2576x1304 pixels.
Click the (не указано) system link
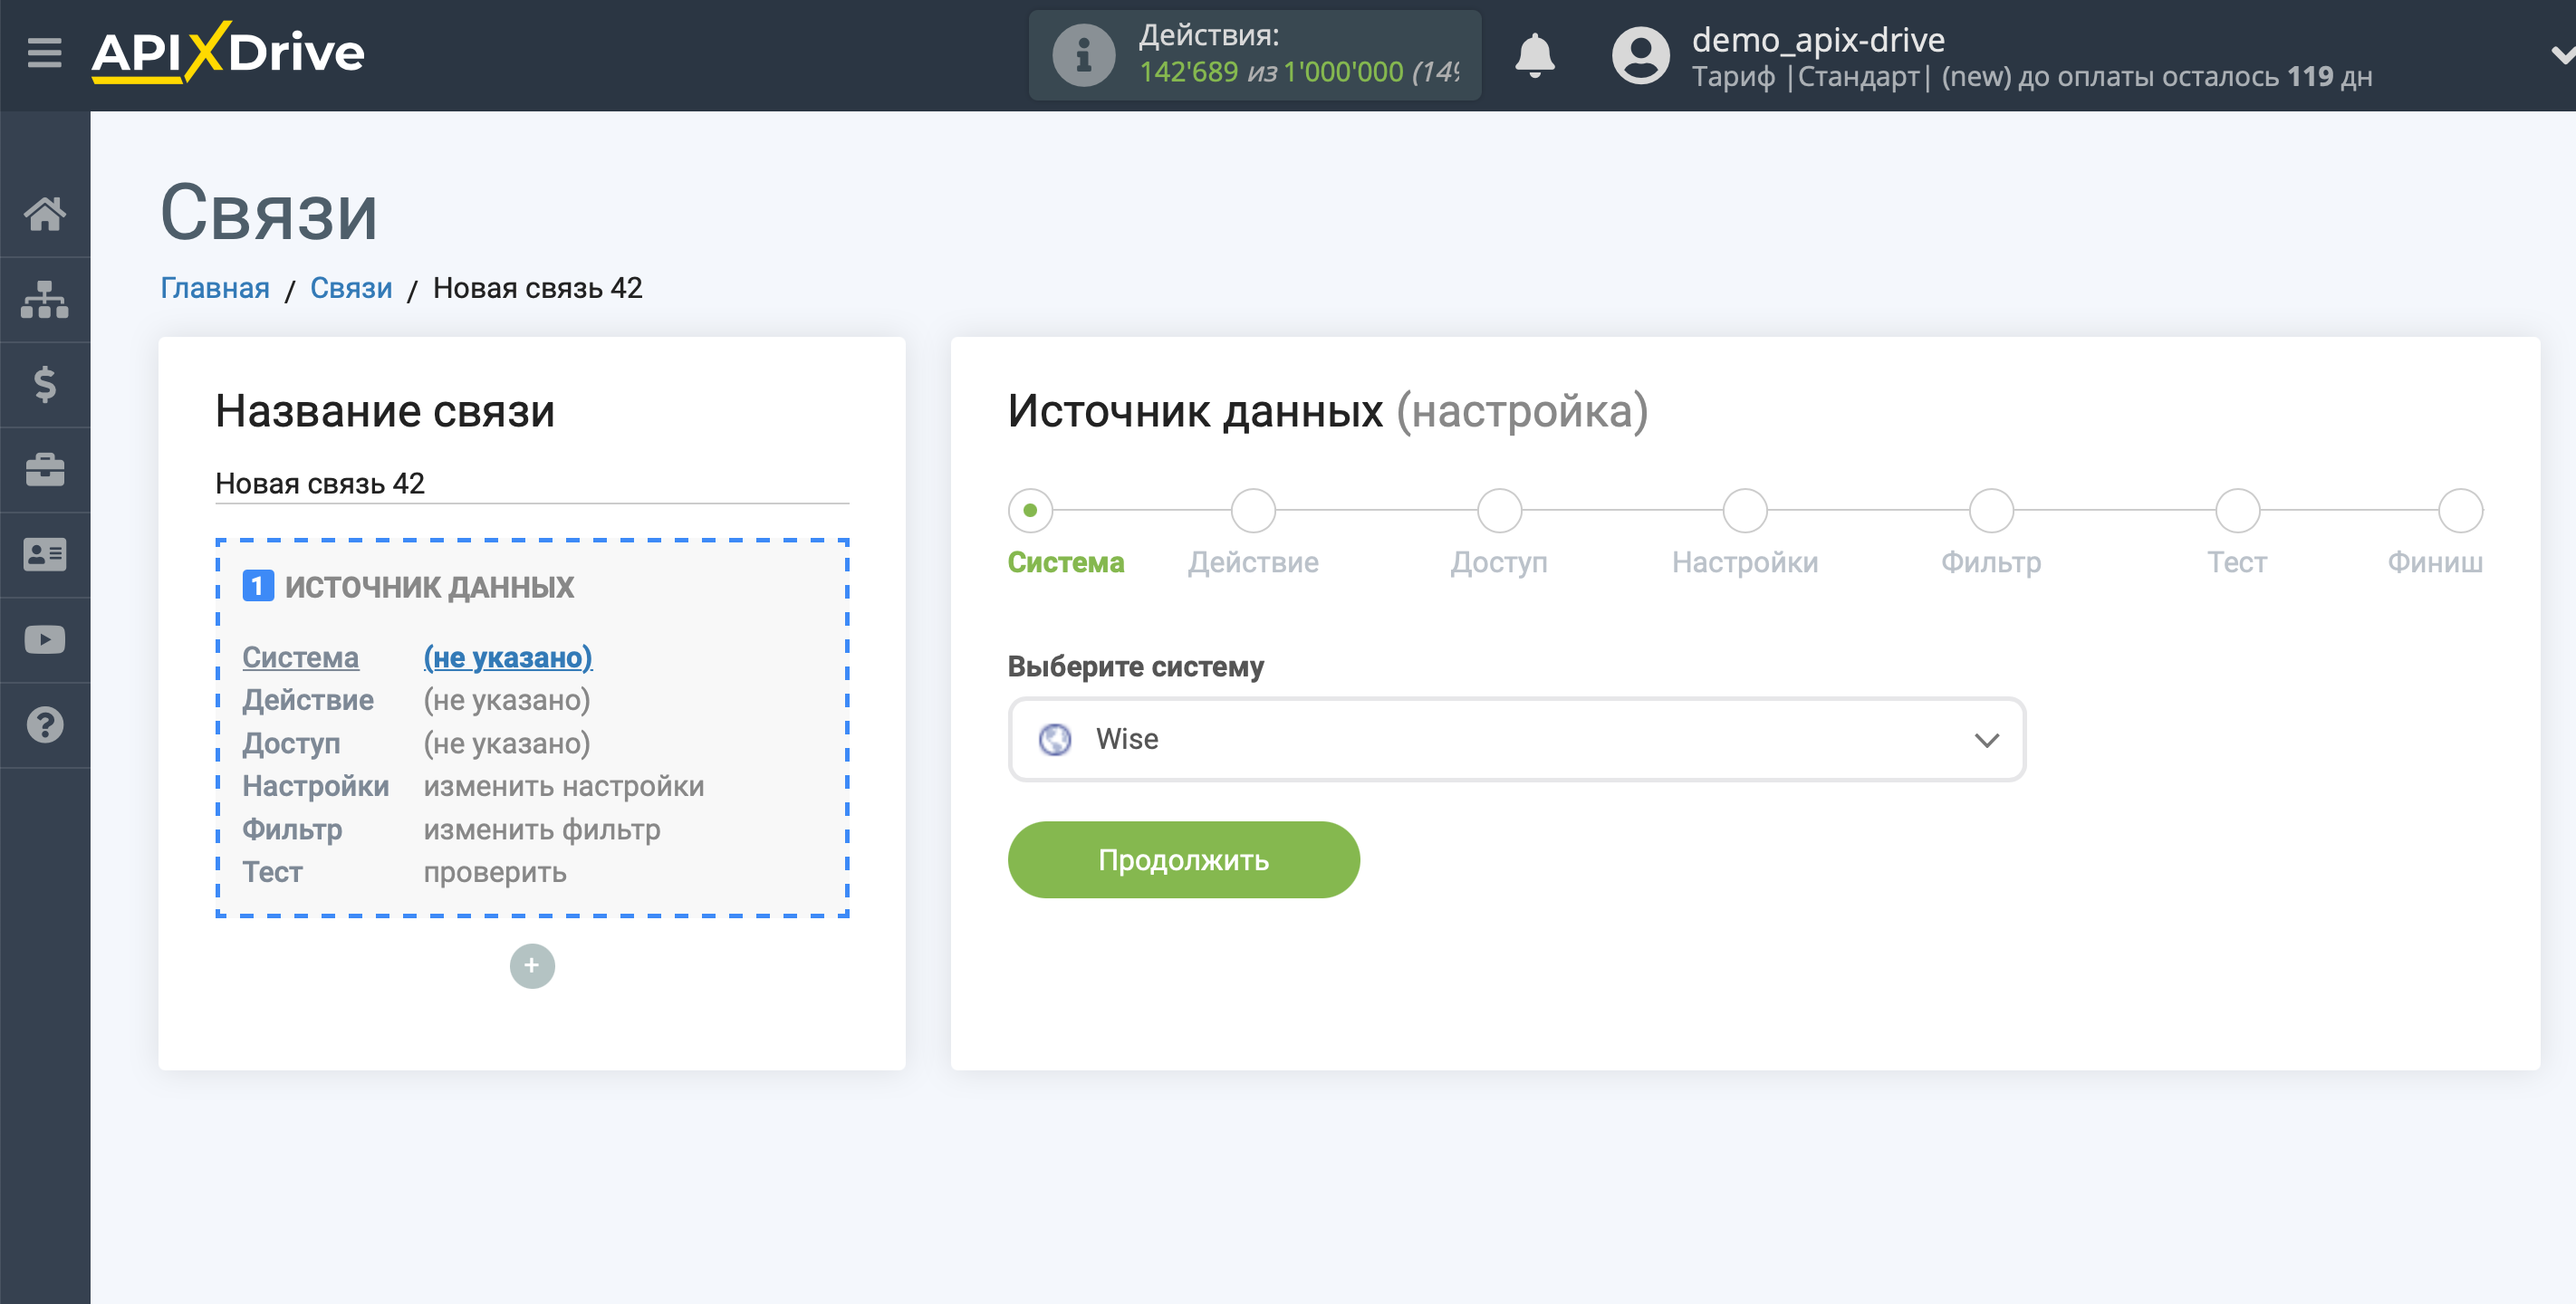click(508, 657)
